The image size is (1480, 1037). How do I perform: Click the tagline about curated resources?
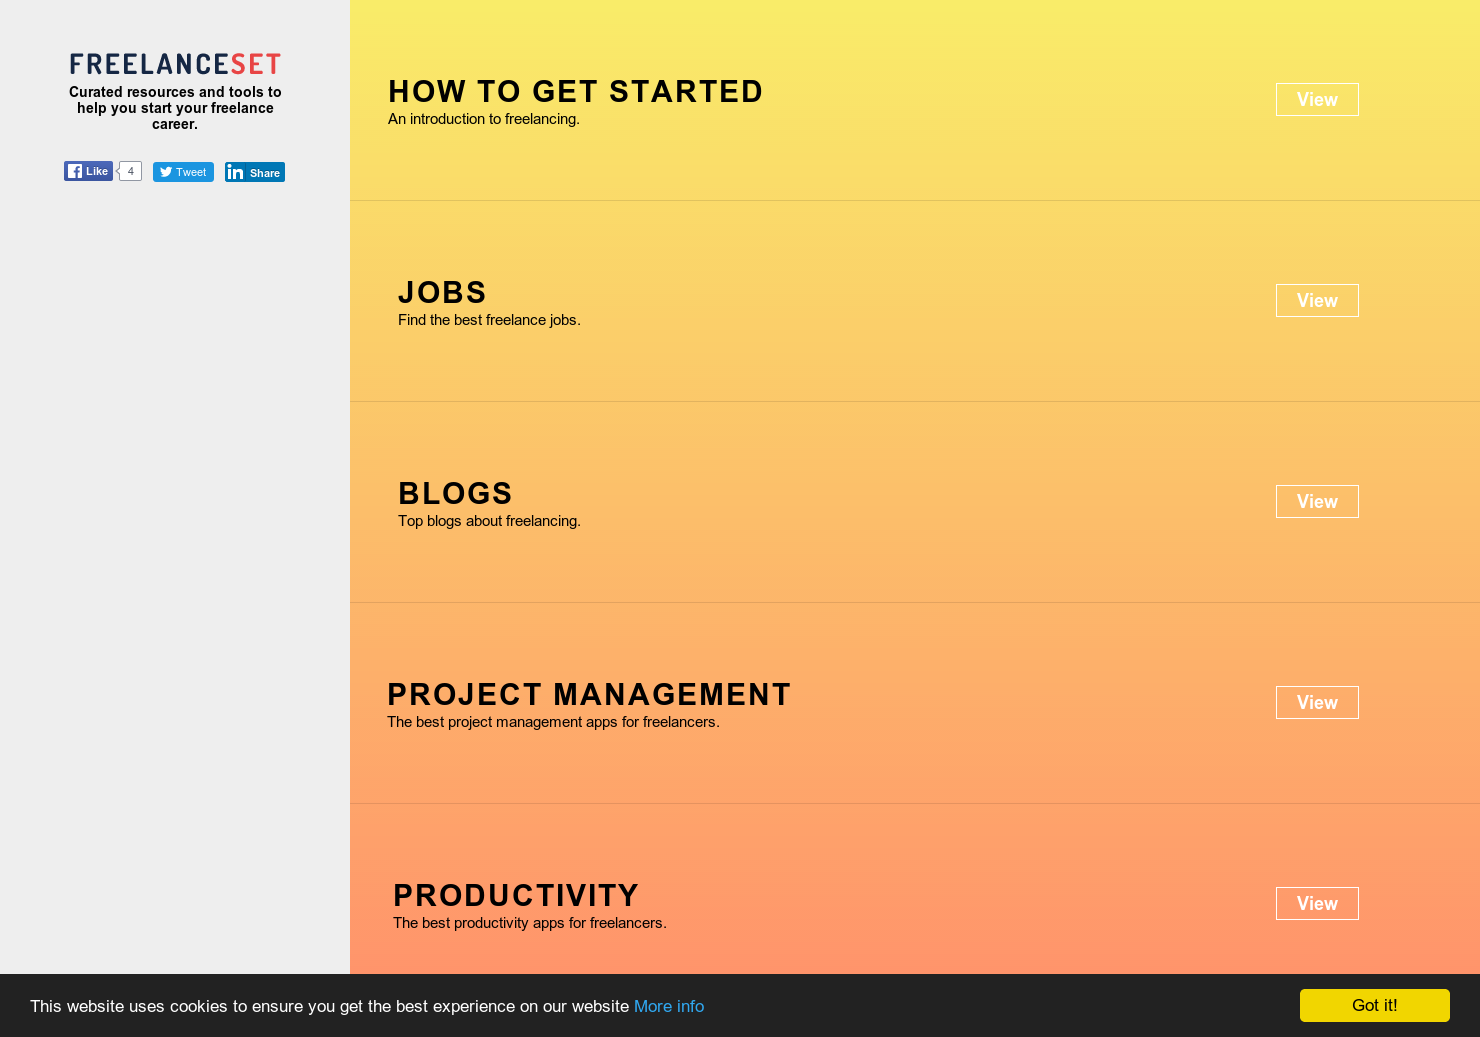click(175, 108)
